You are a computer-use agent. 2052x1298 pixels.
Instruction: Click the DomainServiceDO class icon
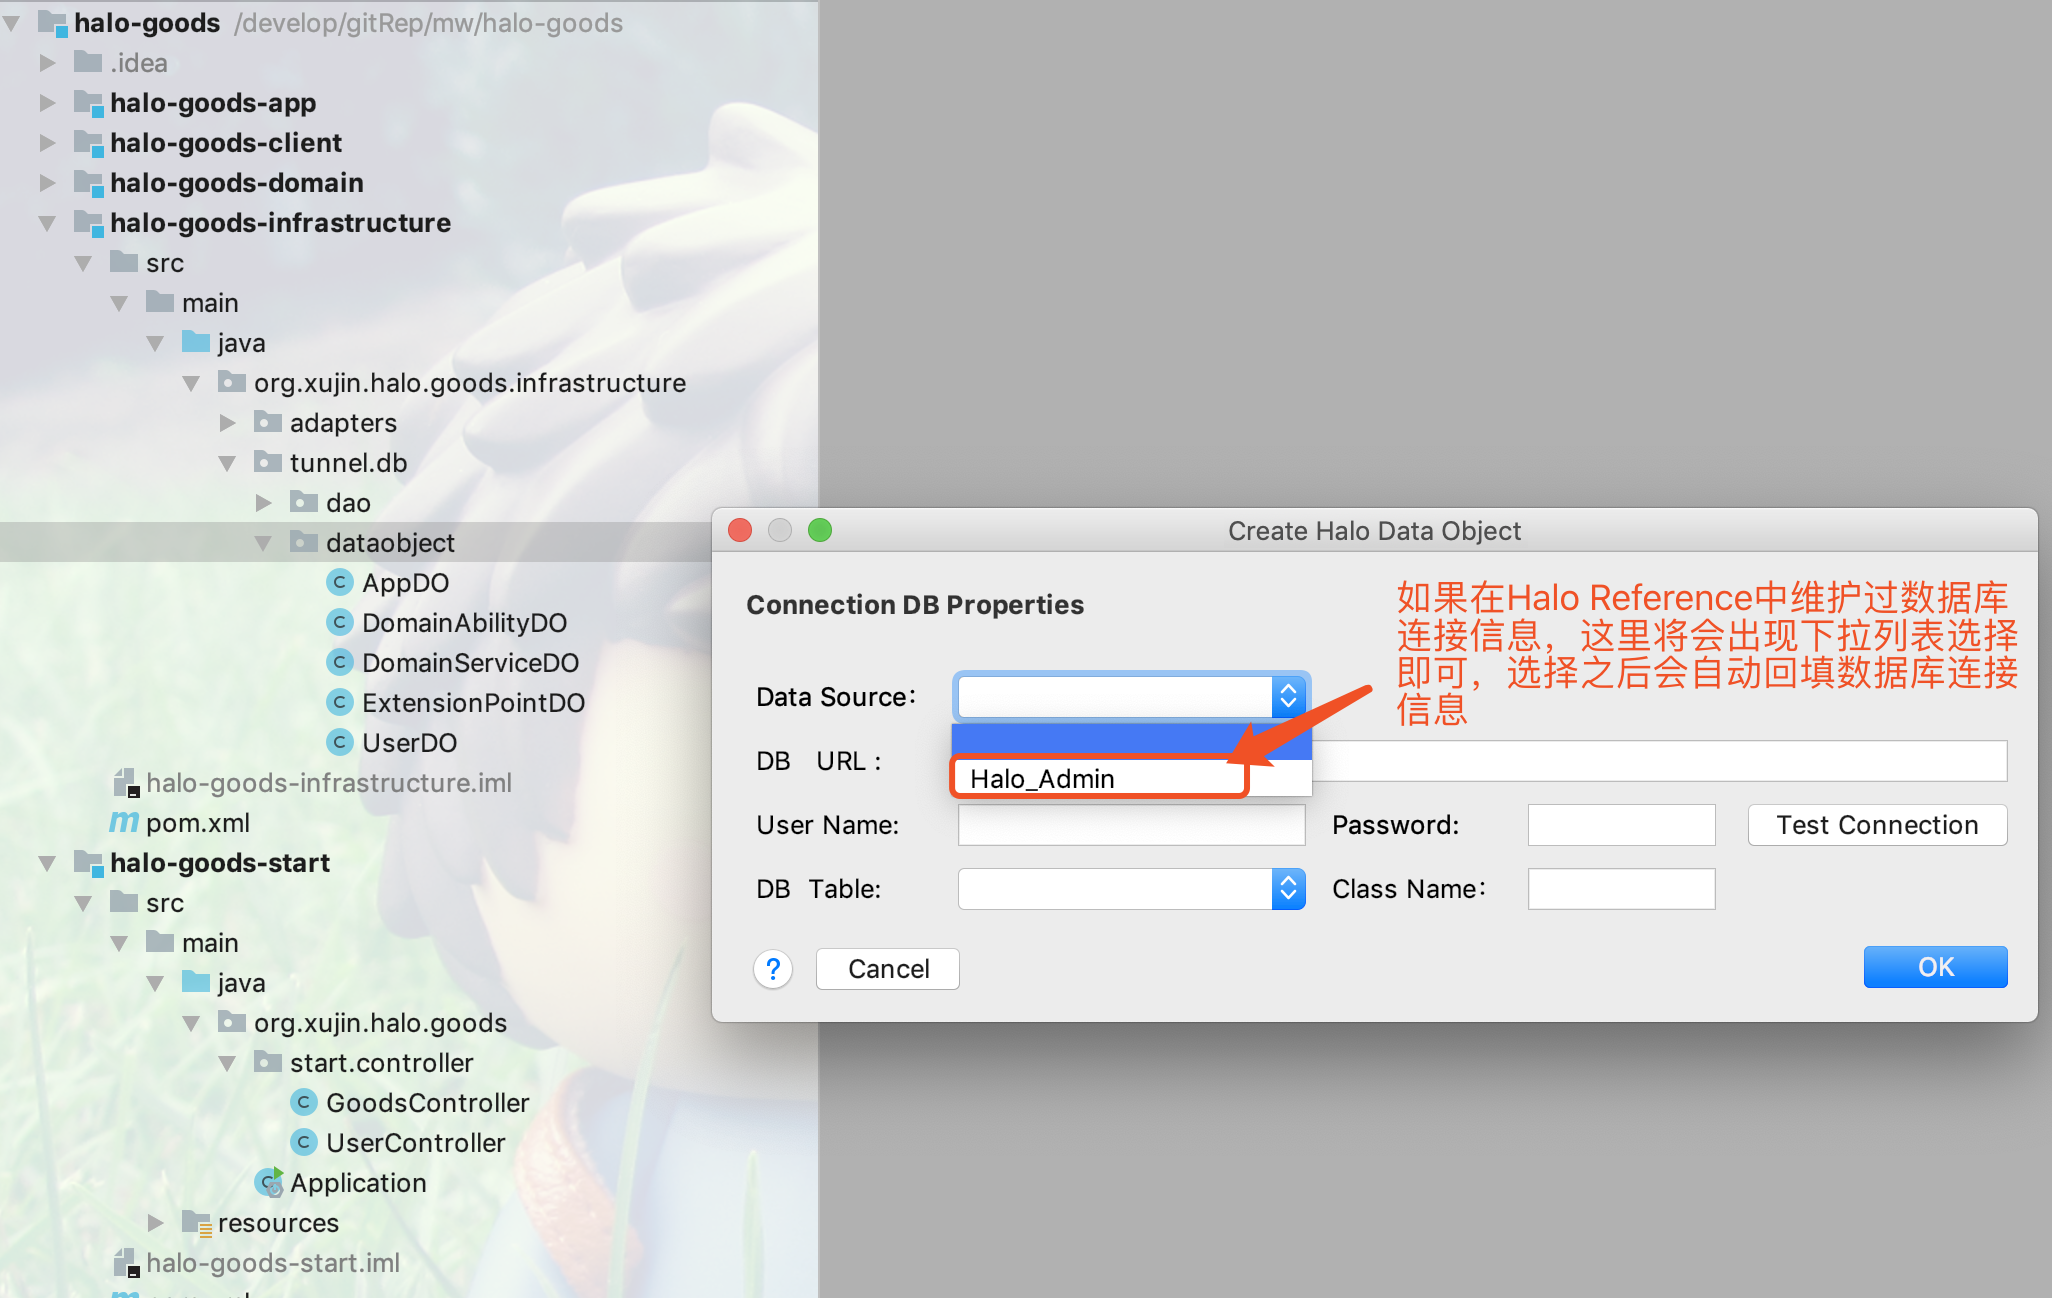coord(340,662)
